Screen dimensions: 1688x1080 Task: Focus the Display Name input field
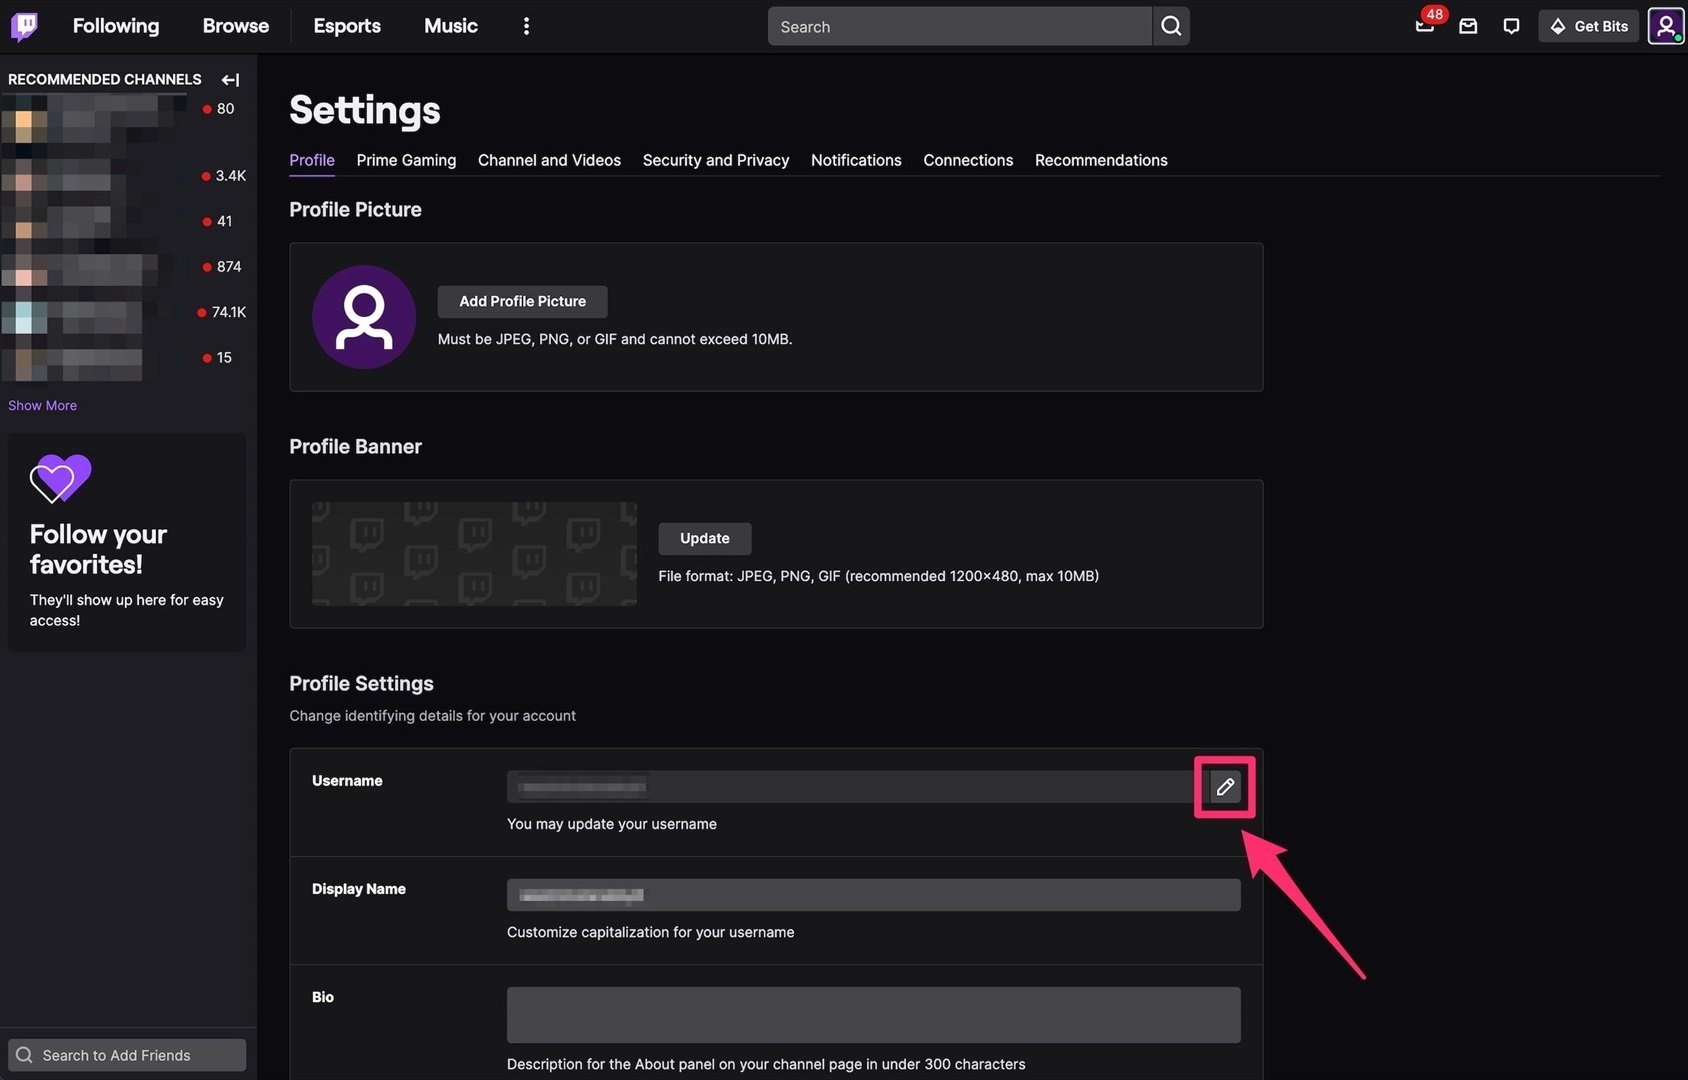point(873,895)
